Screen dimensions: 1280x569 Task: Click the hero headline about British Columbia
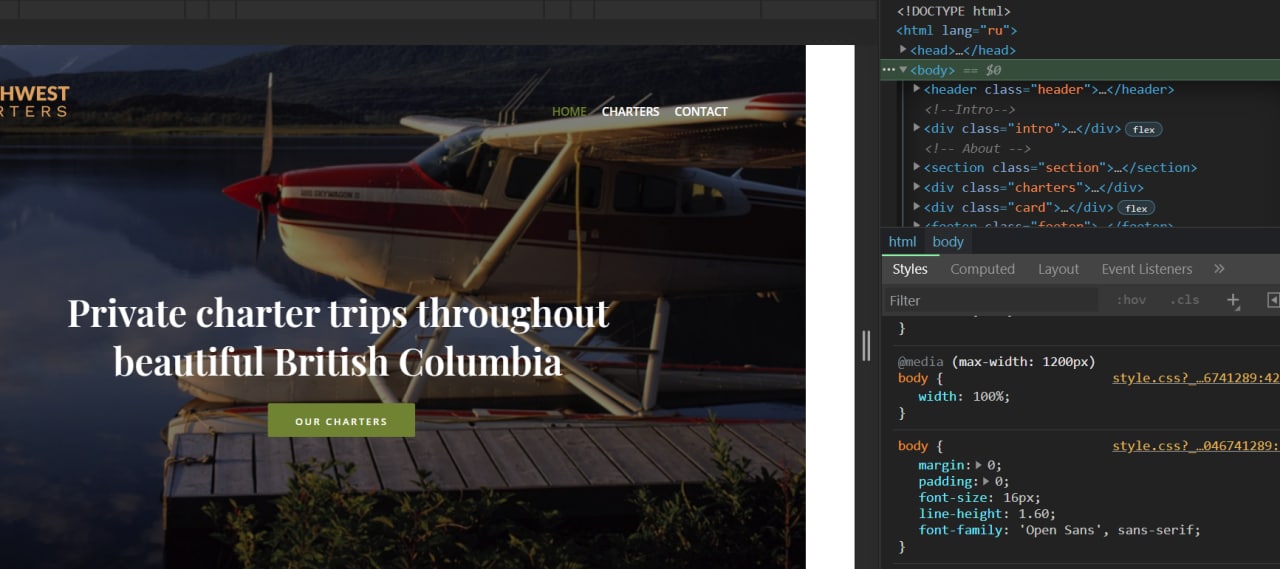tap(338, 337)
